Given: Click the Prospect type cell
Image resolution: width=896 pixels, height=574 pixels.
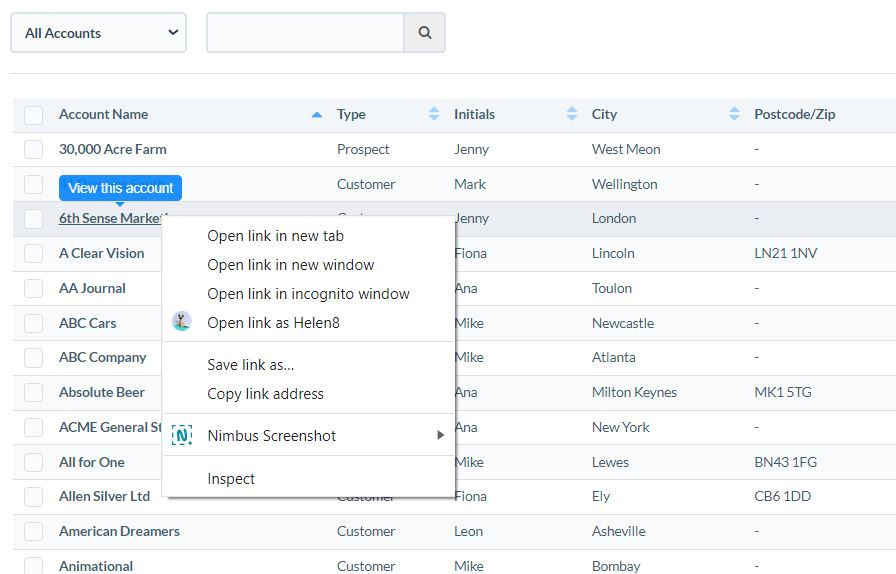Looking at the screenshot, I should pyautogui.click(x=363, y=149).
